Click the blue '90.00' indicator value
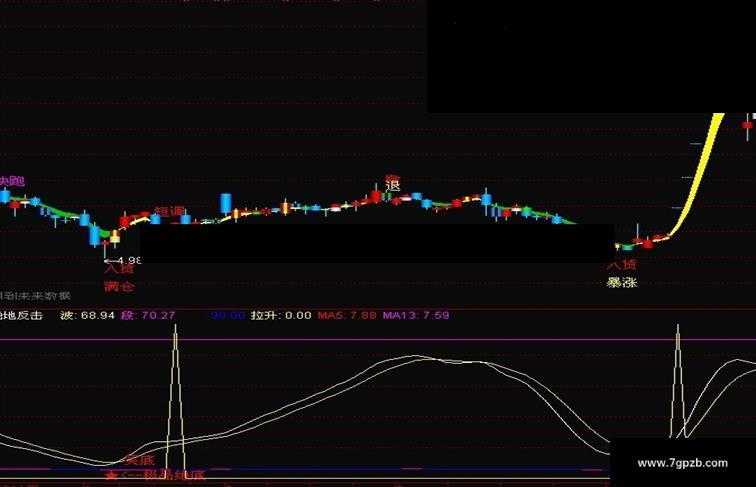Screen dimensions: 756x487 pos(228,315)
